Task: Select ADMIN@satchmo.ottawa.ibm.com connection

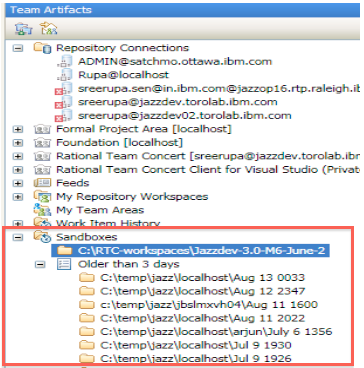Action: point(175,62)
